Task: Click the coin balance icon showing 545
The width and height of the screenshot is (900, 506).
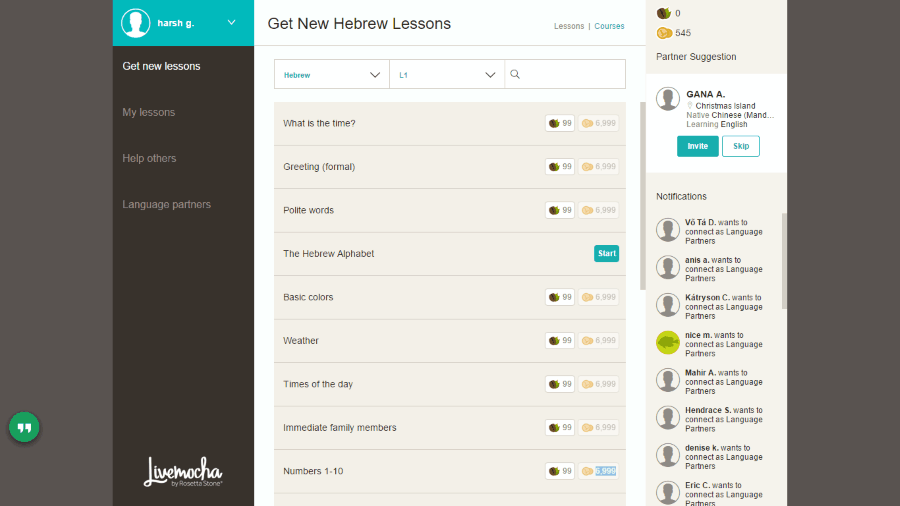Action: 664,33
